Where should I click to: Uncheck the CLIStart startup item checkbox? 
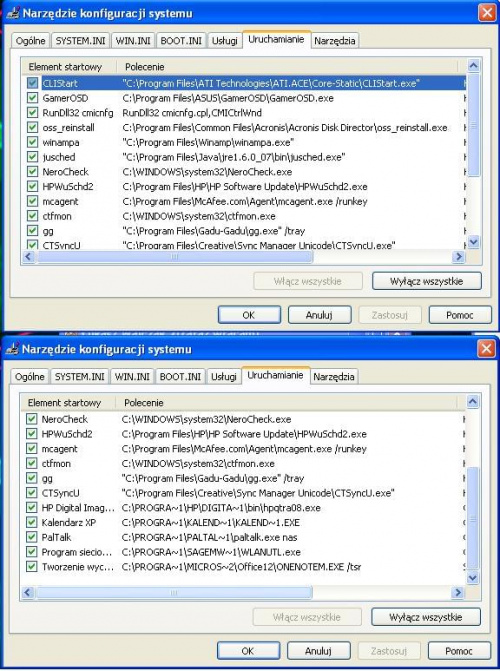pos(33,83)
